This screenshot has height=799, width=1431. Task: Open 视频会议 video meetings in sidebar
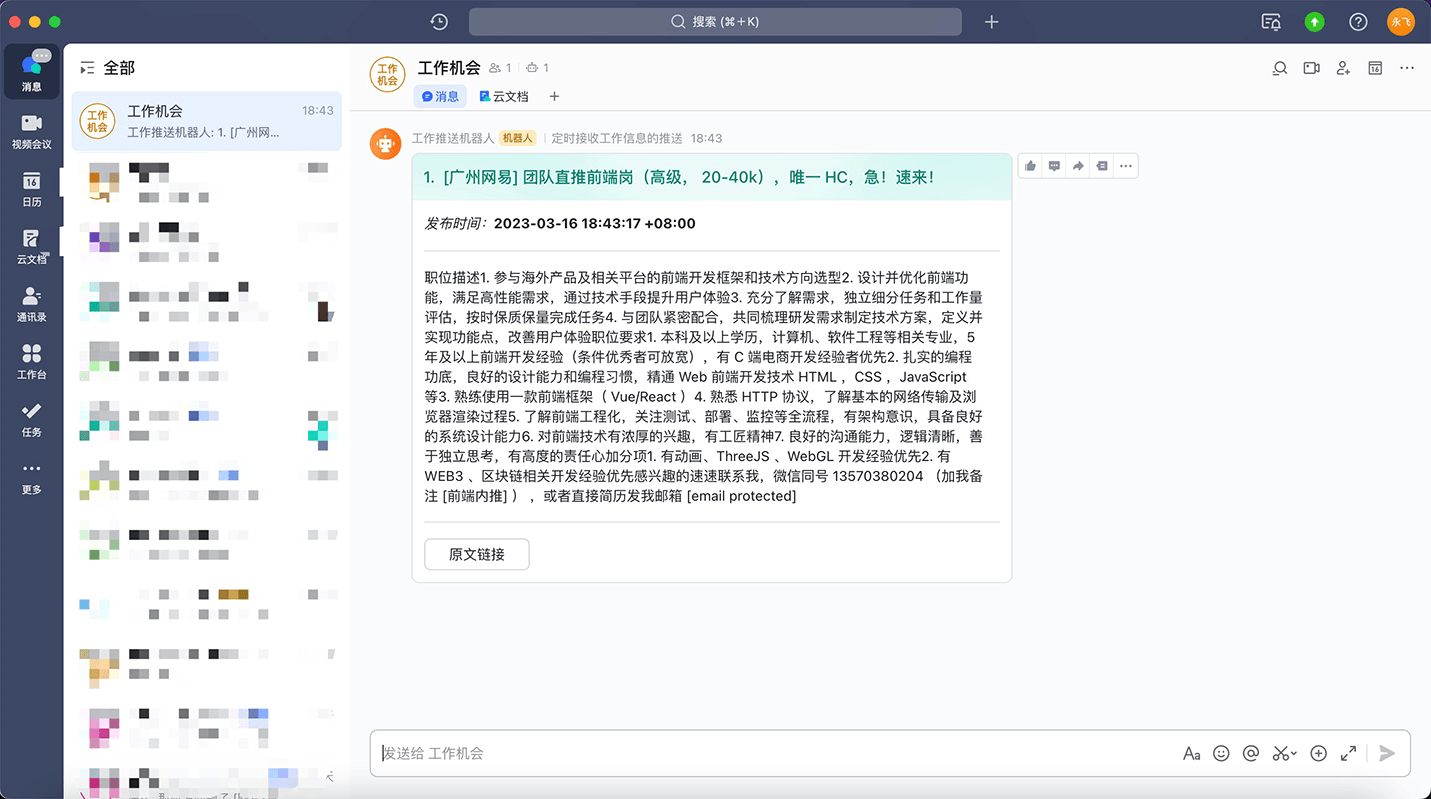pos(32,130)
